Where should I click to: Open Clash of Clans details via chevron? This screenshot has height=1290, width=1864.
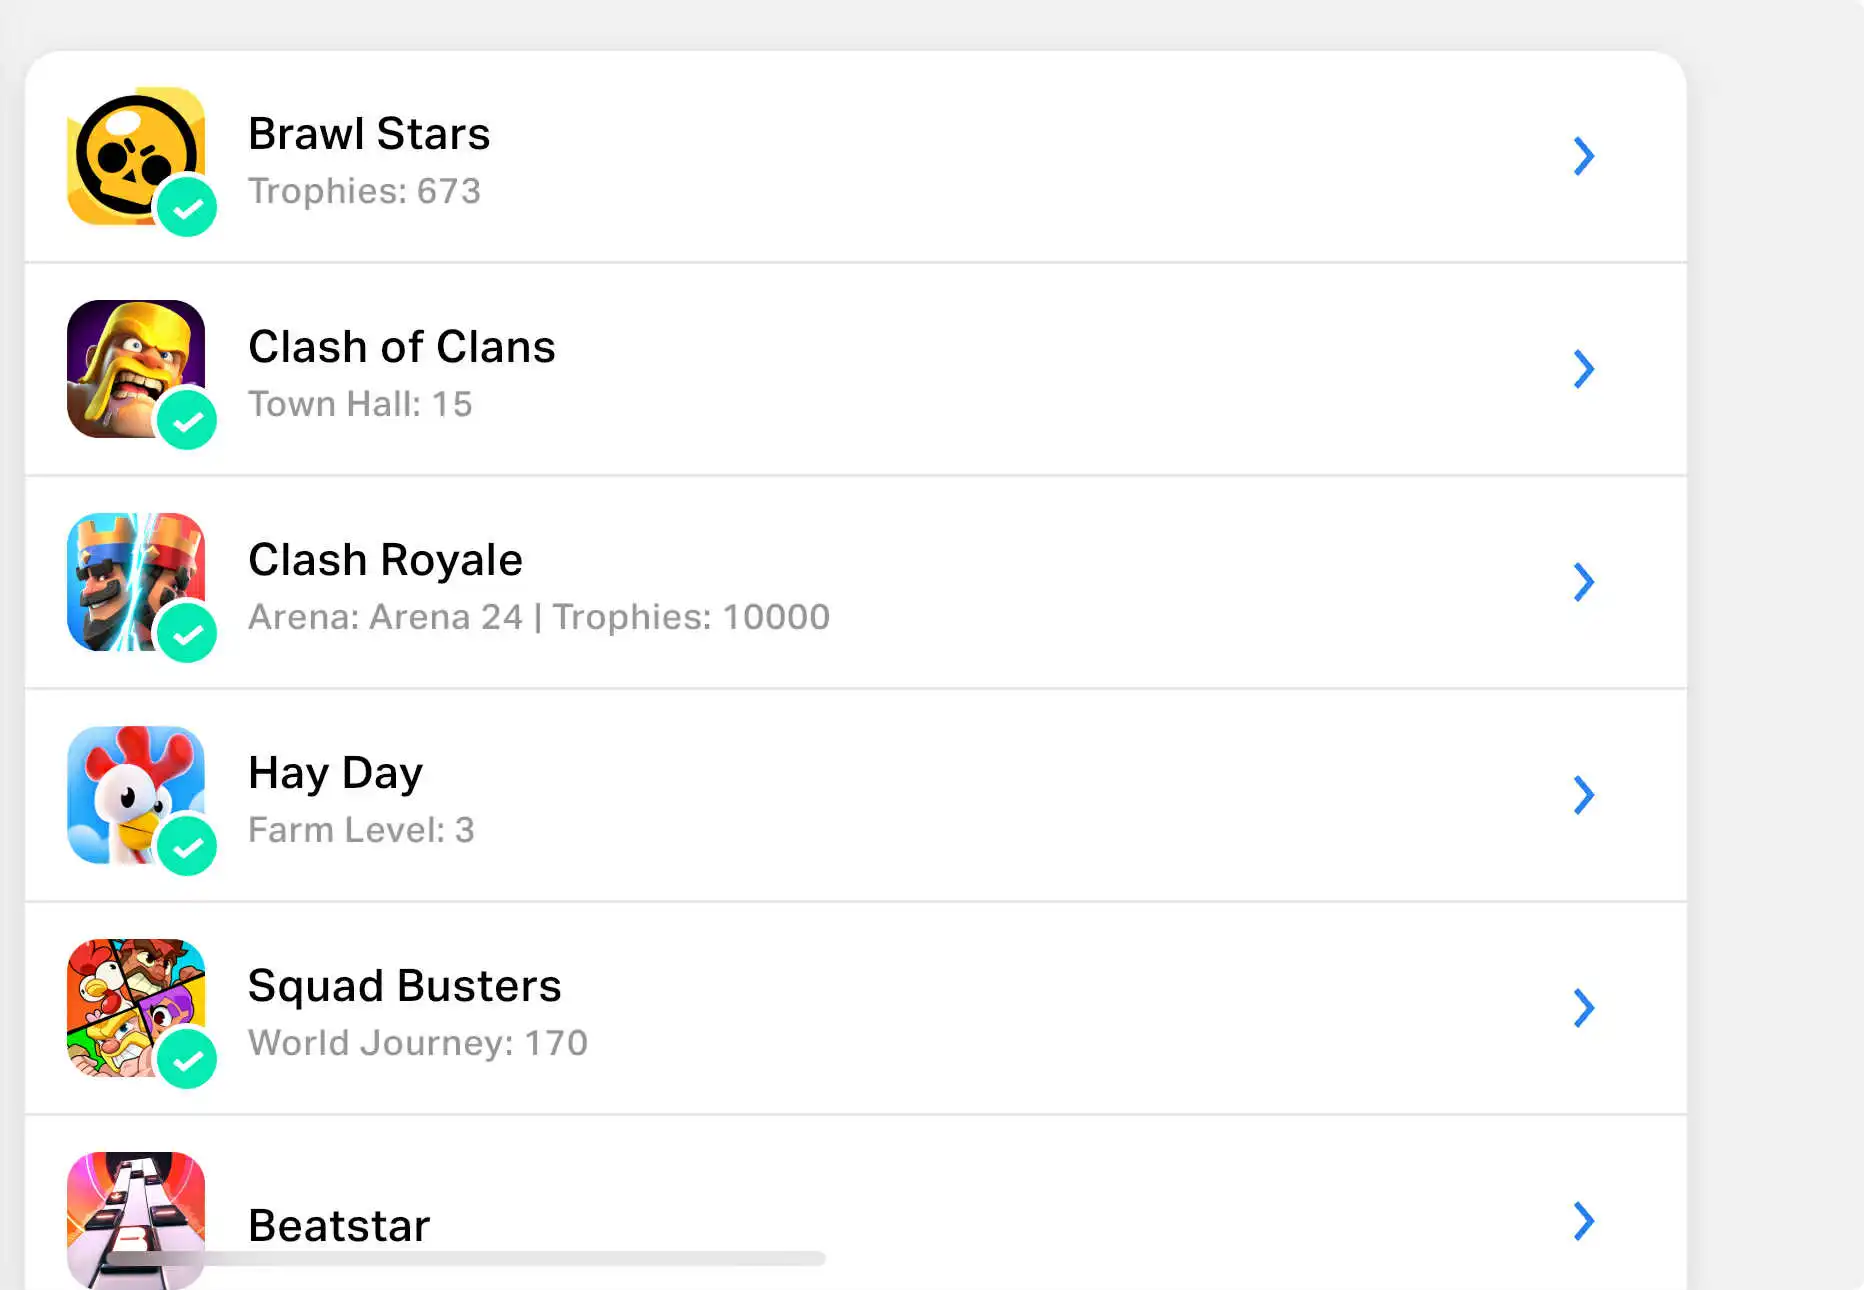[1583, 369]
